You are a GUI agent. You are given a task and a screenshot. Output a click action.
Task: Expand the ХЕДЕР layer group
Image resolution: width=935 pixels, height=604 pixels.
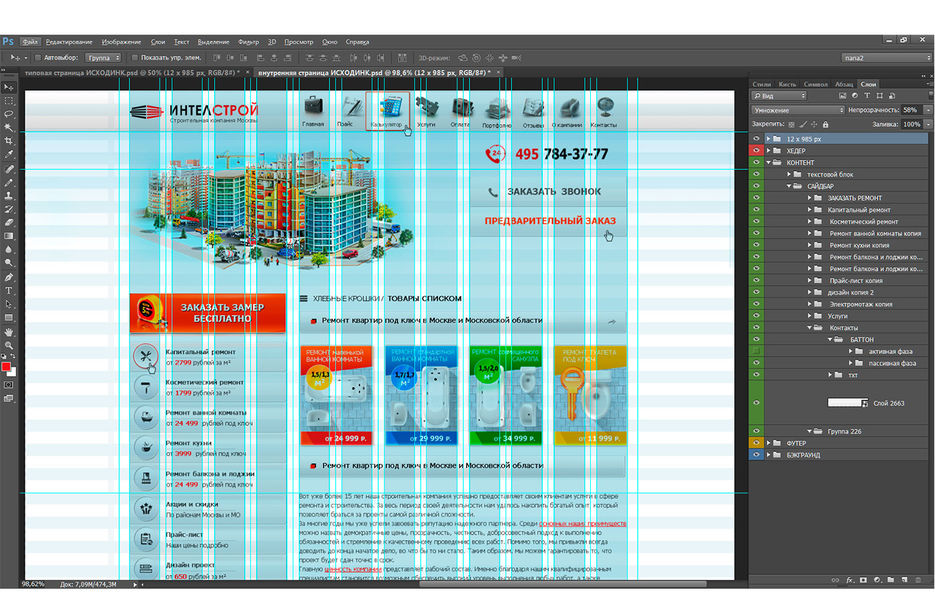point(769,151)
